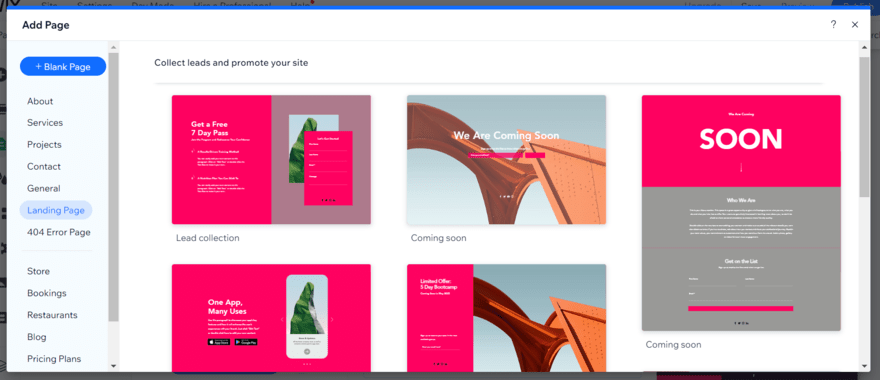Click the sidebar scroll down arrow
Image resolution: width=880 pixels, height=380 pixels.
click(x=113, y=366)
